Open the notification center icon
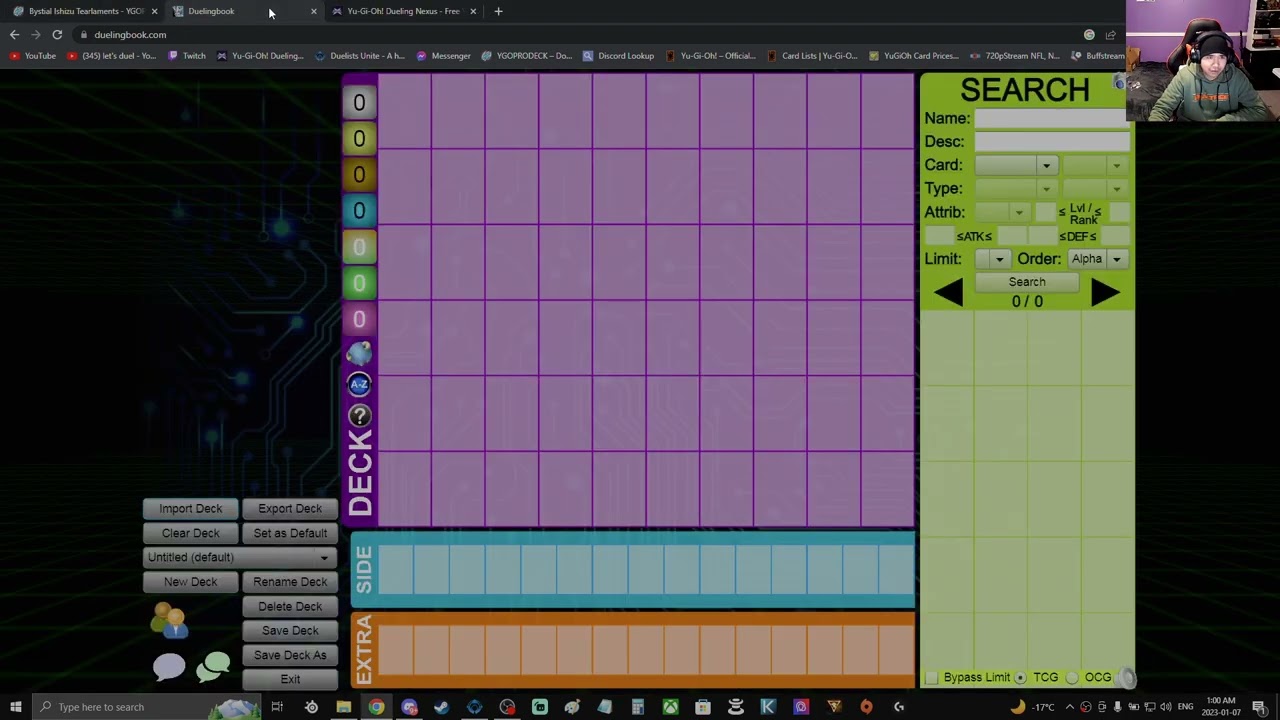Screen dimensions: 1280x720 coord(1259,707)
